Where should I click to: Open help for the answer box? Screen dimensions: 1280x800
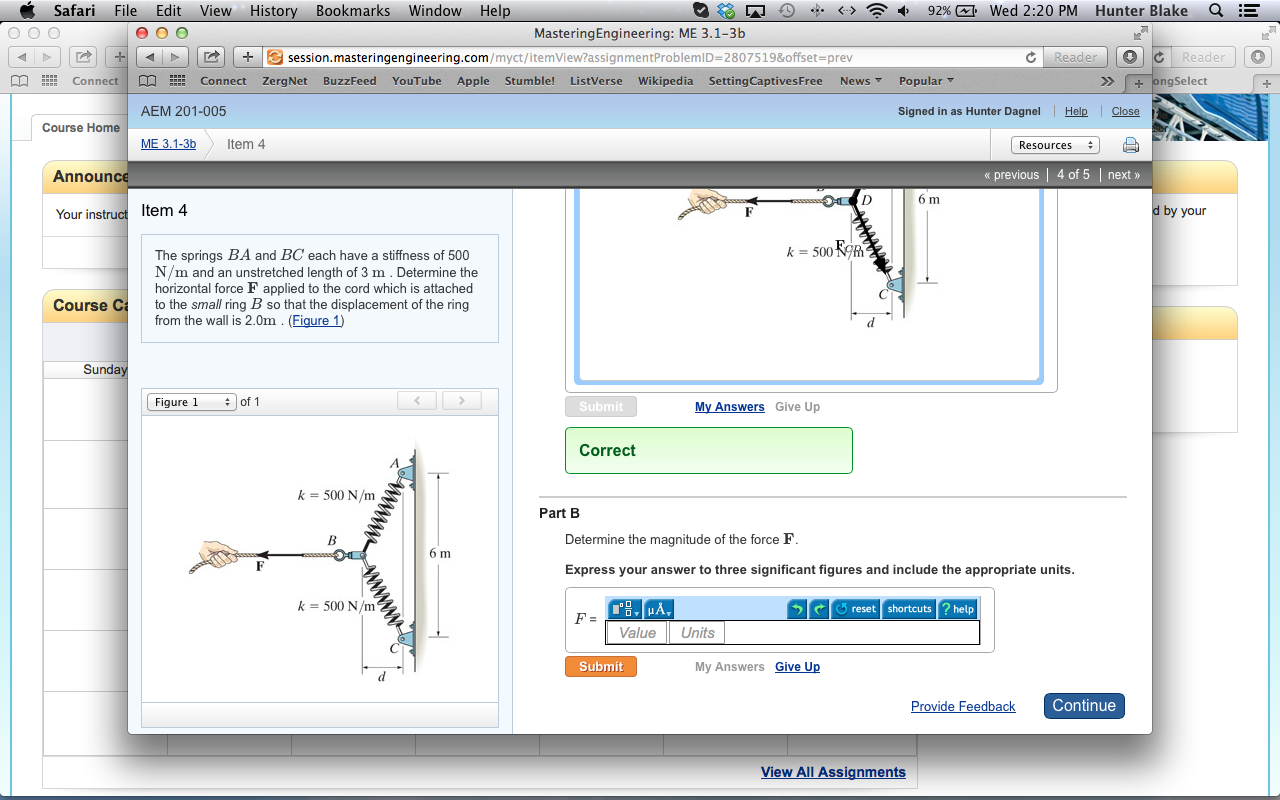[957, 609]
